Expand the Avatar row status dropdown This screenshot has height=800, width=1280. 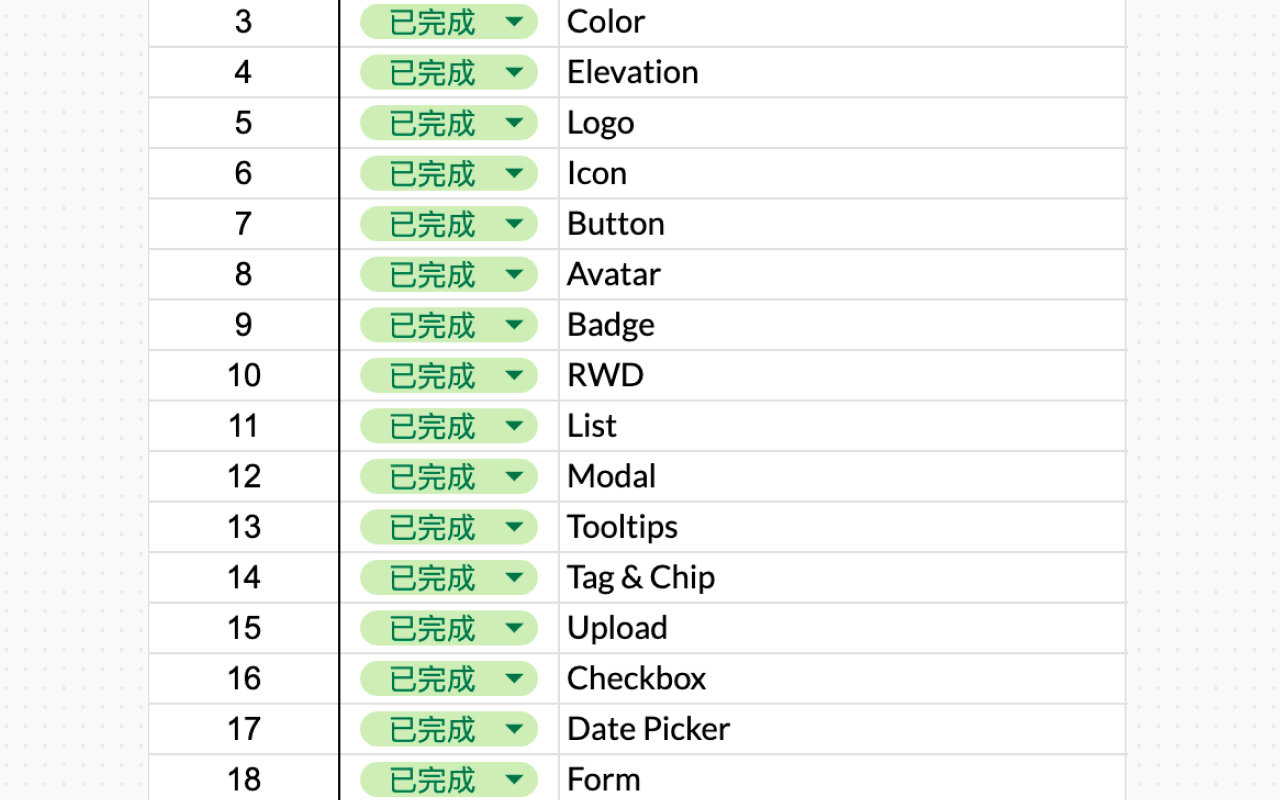(514, 274)
